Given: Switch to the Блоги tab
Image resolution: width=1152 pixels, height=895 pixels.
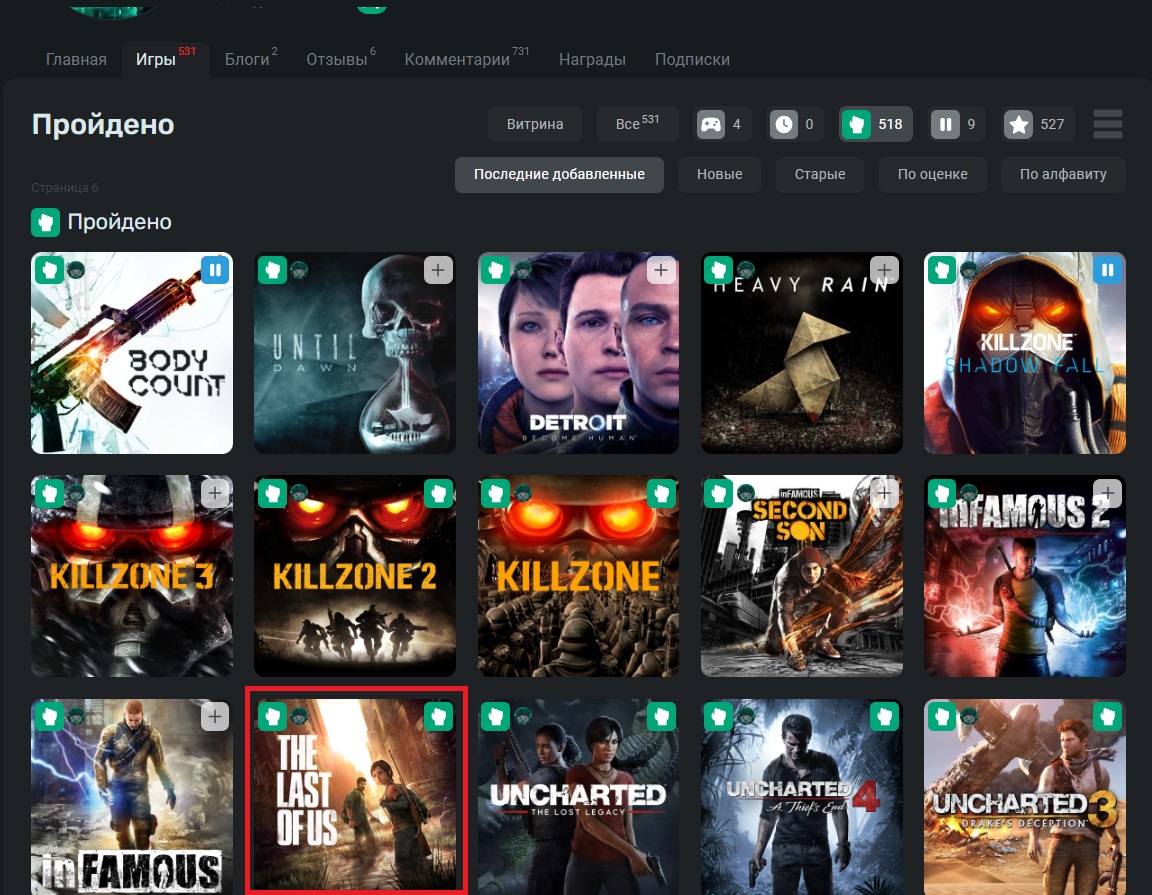Looking at the screenshot, I should pos(251,60).
